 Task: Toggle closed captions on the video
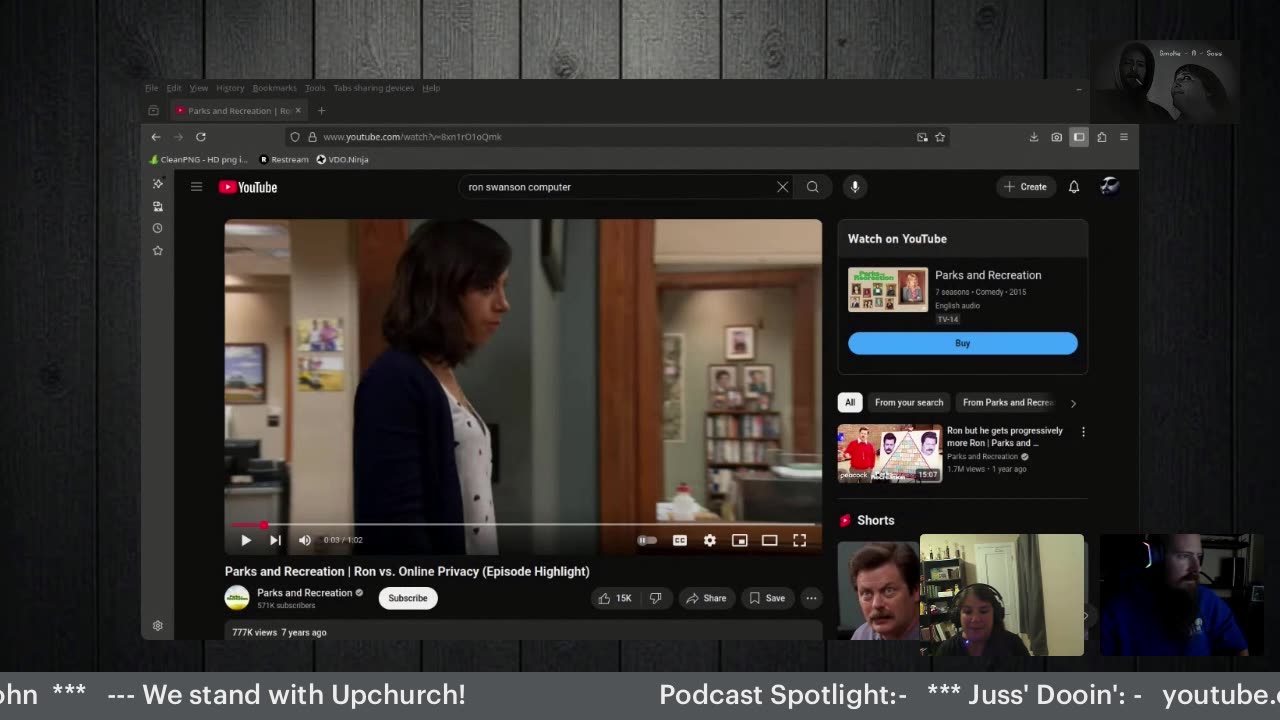[x=680, y=540]
